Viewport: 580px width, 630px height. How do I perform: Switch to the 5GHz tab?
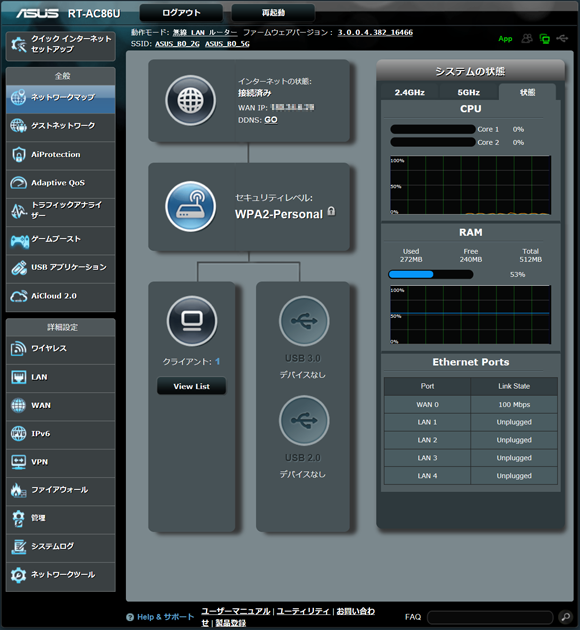point(469,92)
